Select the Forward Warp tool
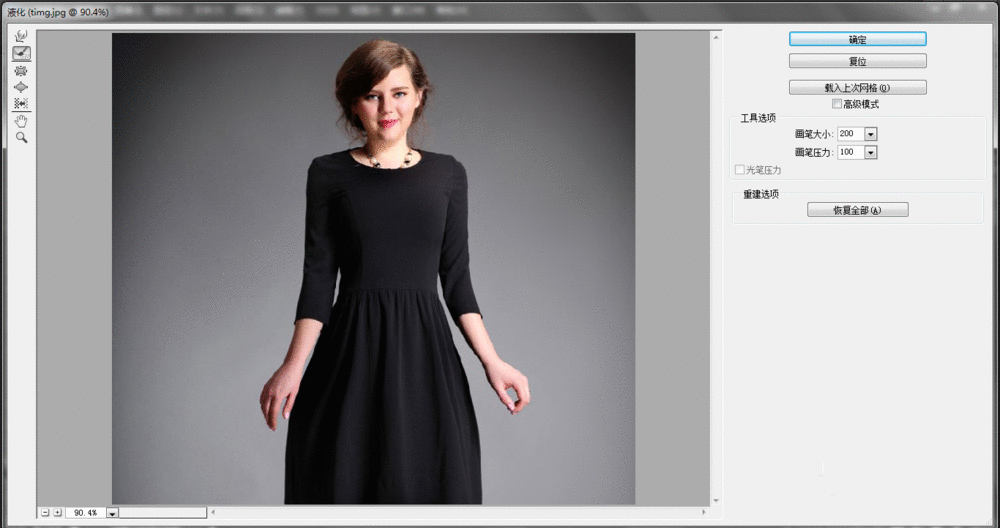Screen dimensions: 1000x528 (21, 36)
